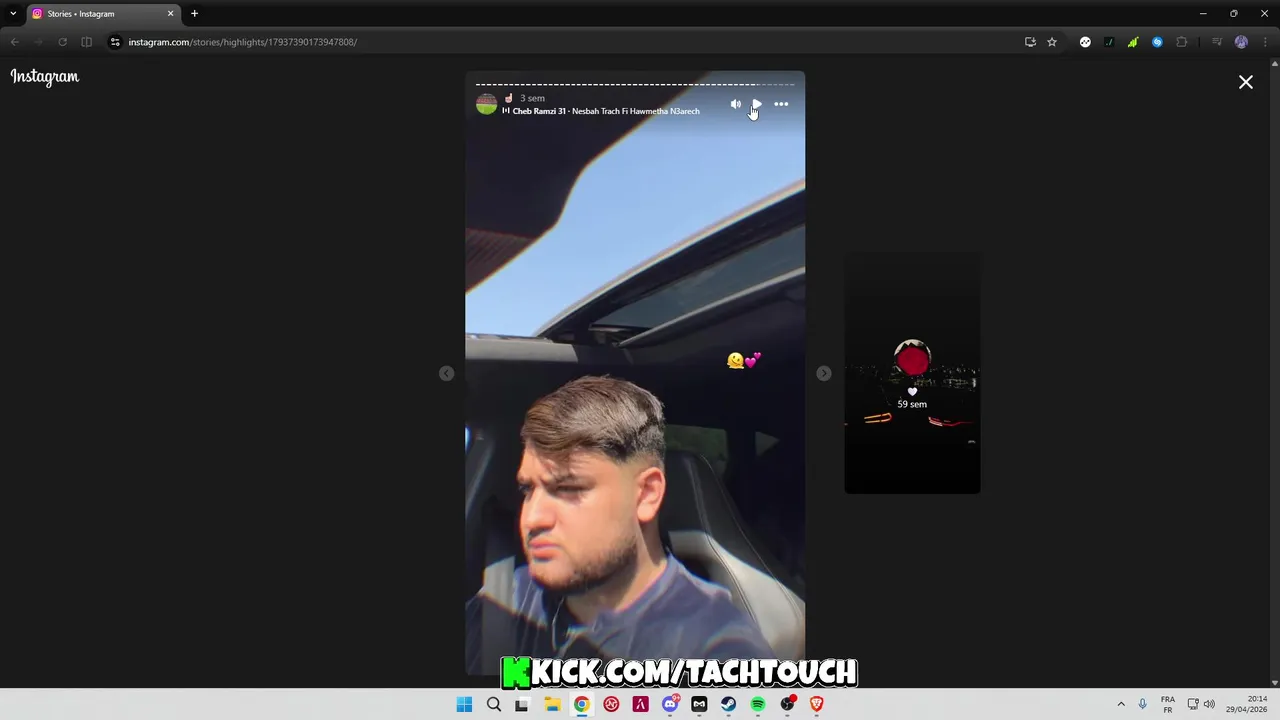
Task: Click the story progress bar
Action: click(x=635, y=84)
